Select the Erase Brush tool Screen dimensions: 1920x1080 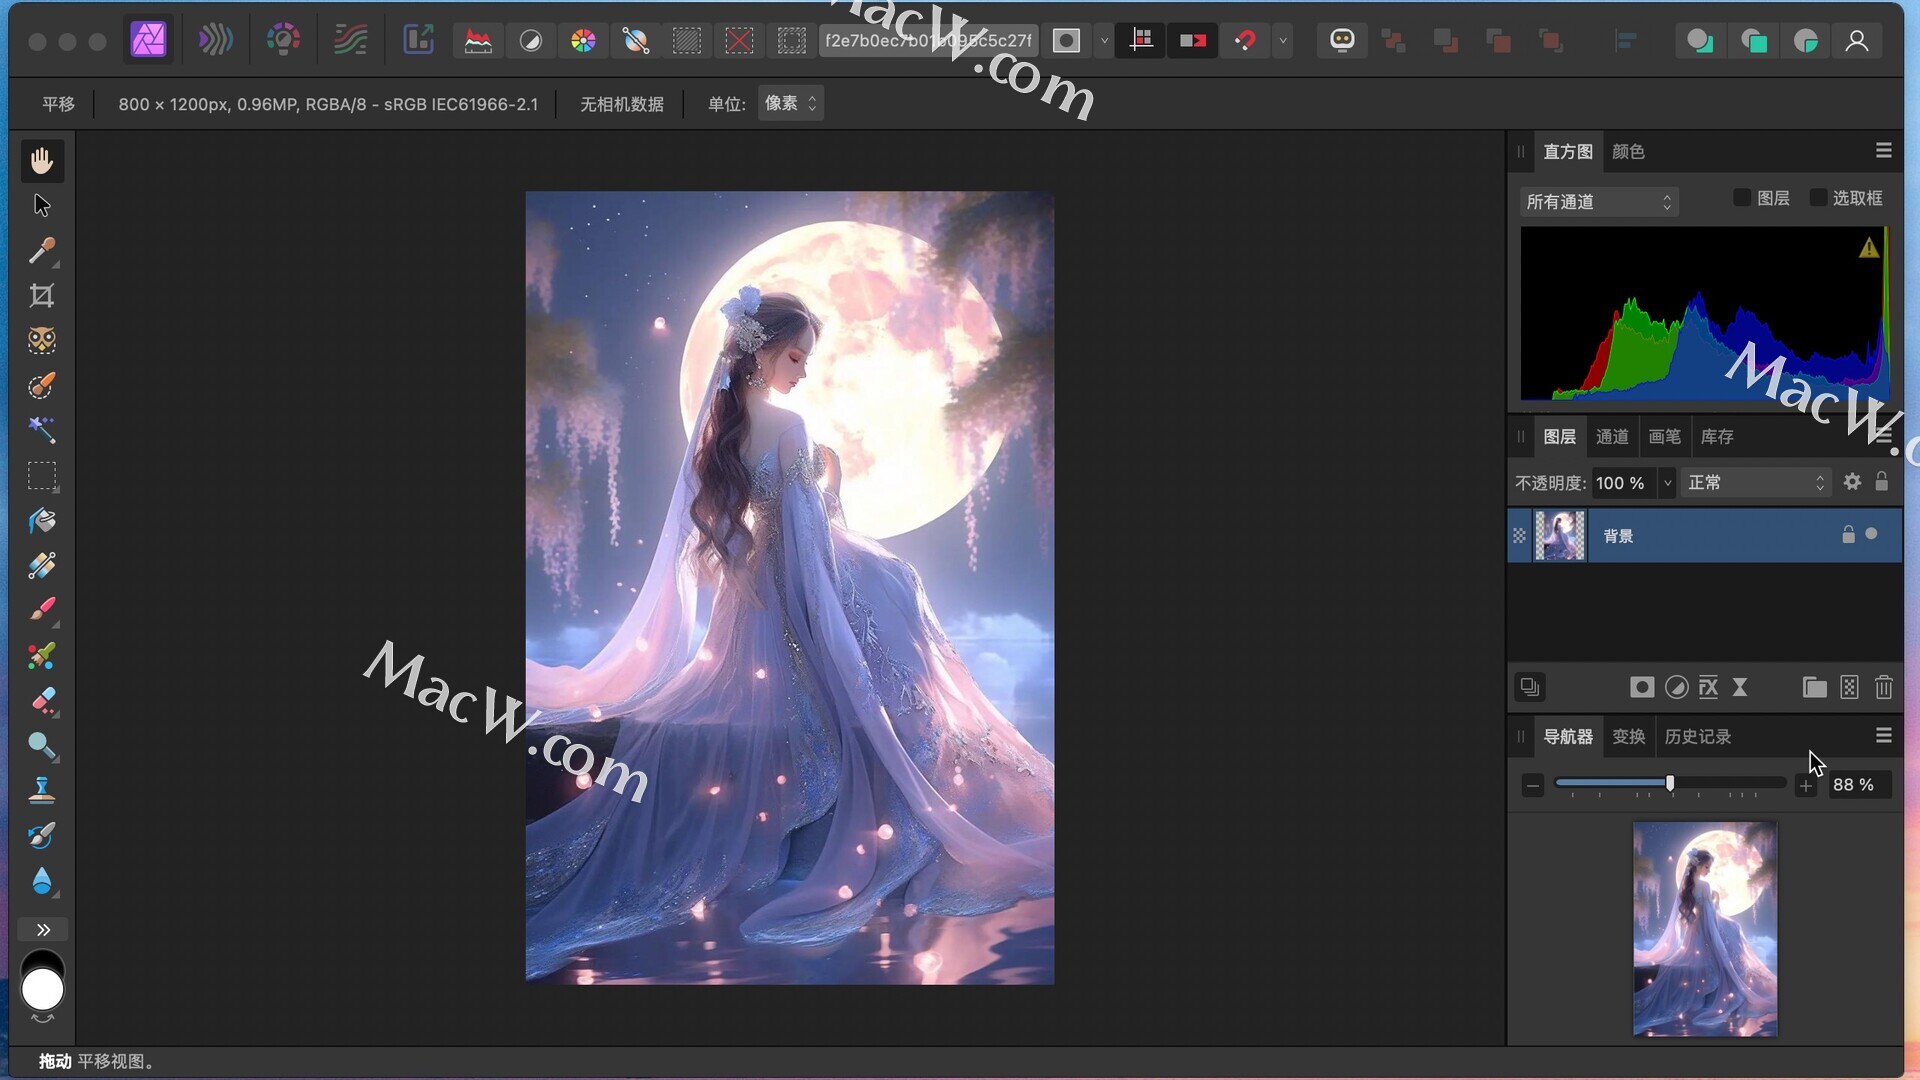pyautogui.click(x=42, y=701)
